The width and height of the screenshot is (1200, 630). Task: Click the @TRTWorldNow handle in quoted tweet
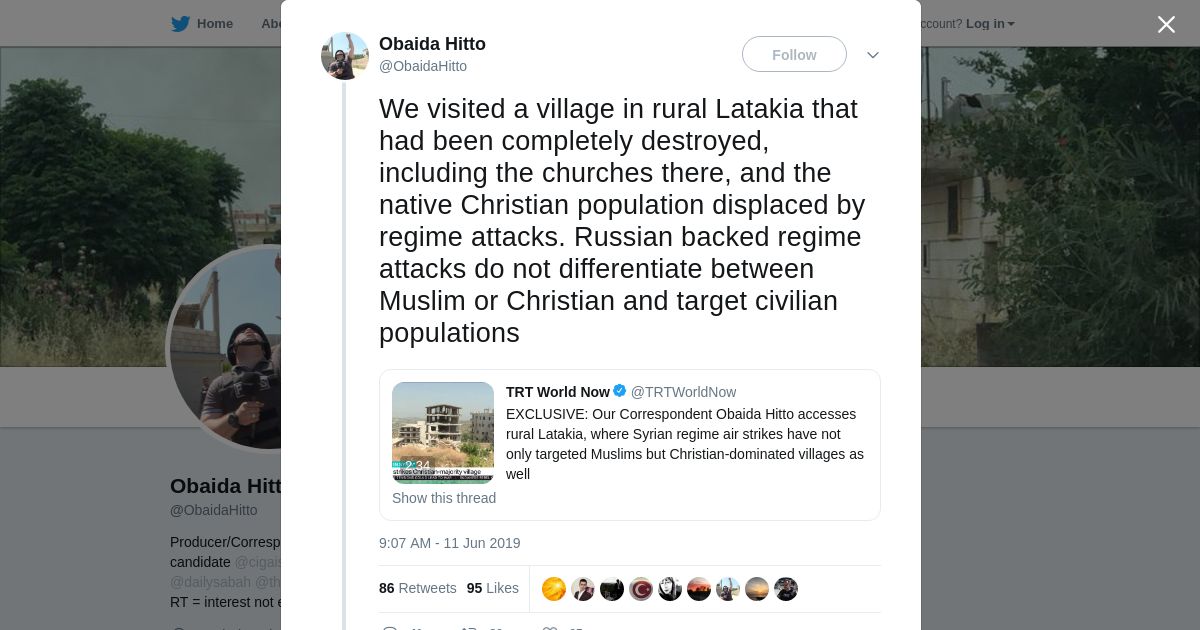tap(683, 392)
